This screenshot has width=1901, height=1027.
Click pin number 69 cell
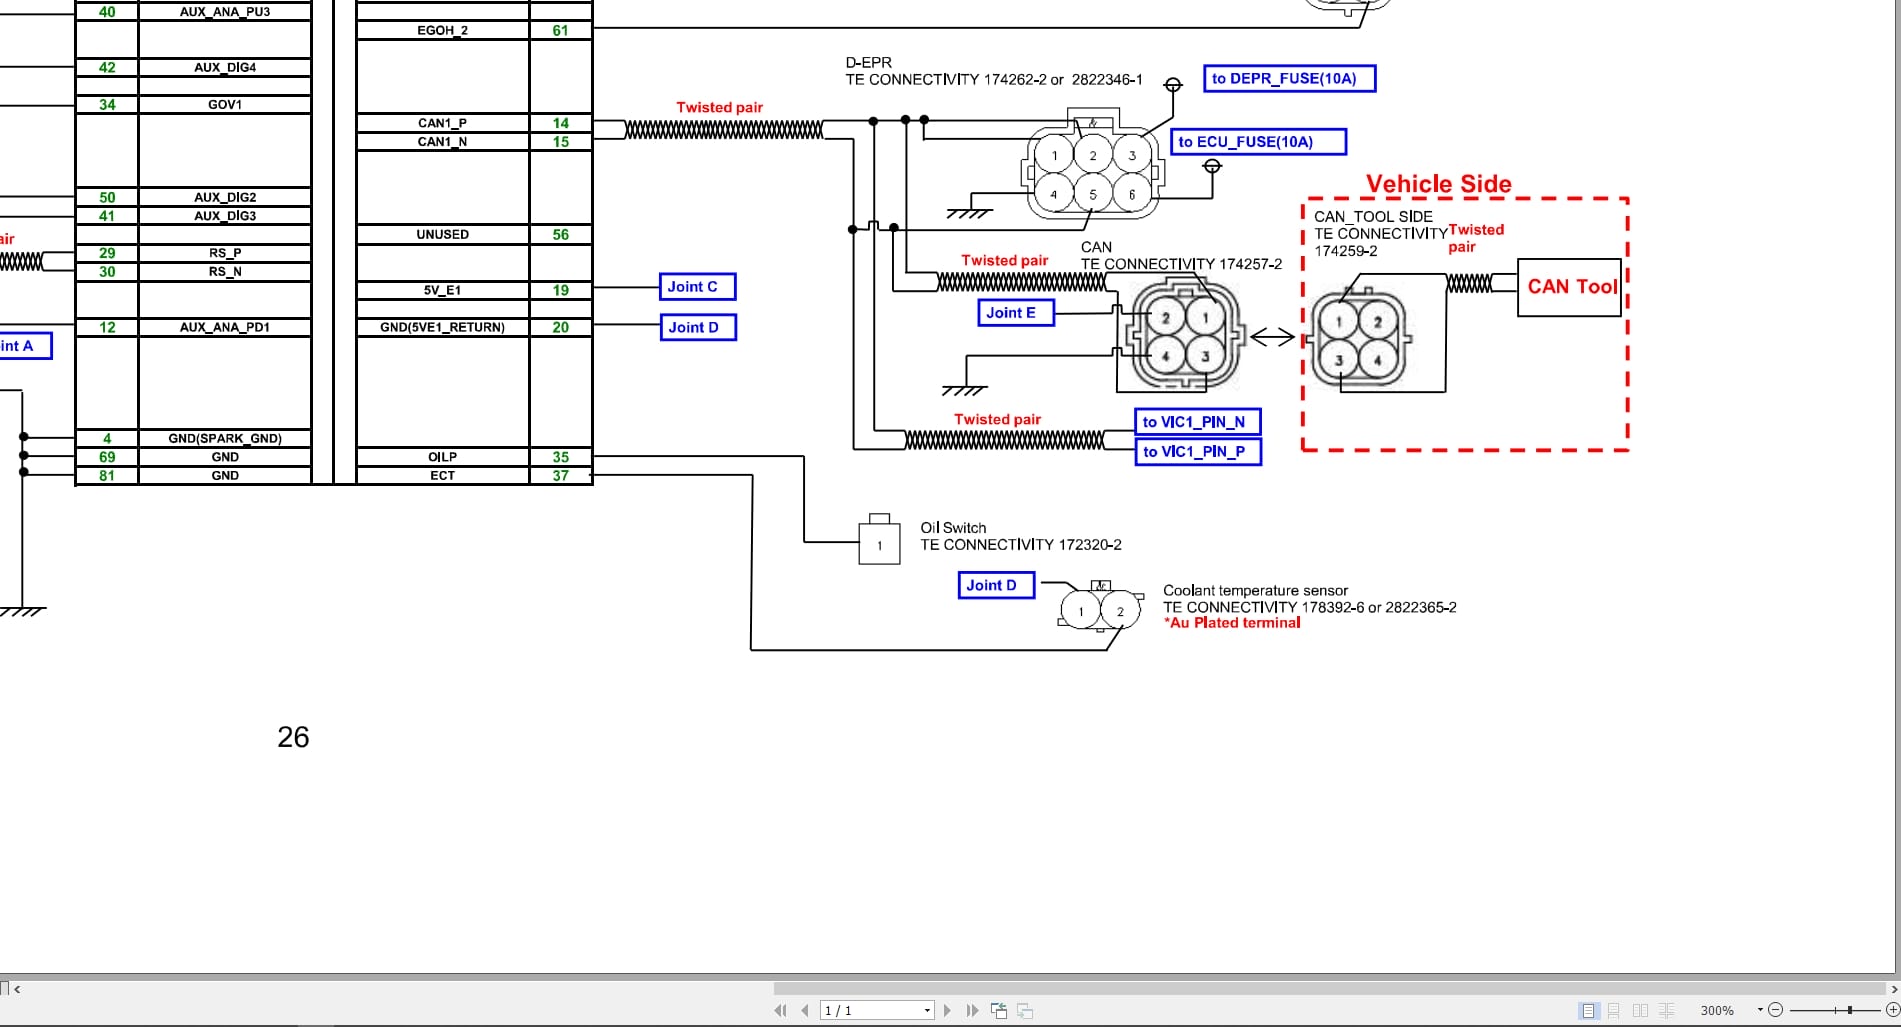(107, 457)
